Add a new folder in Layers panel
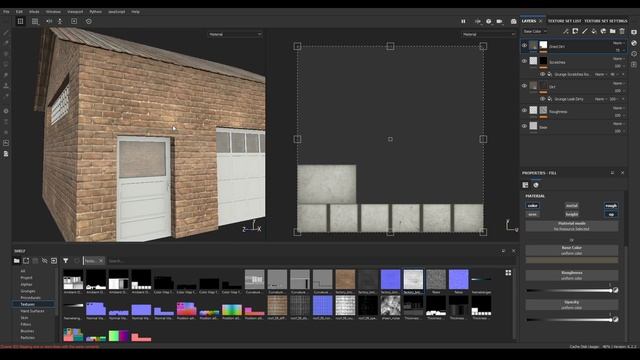 click(613, 31)
